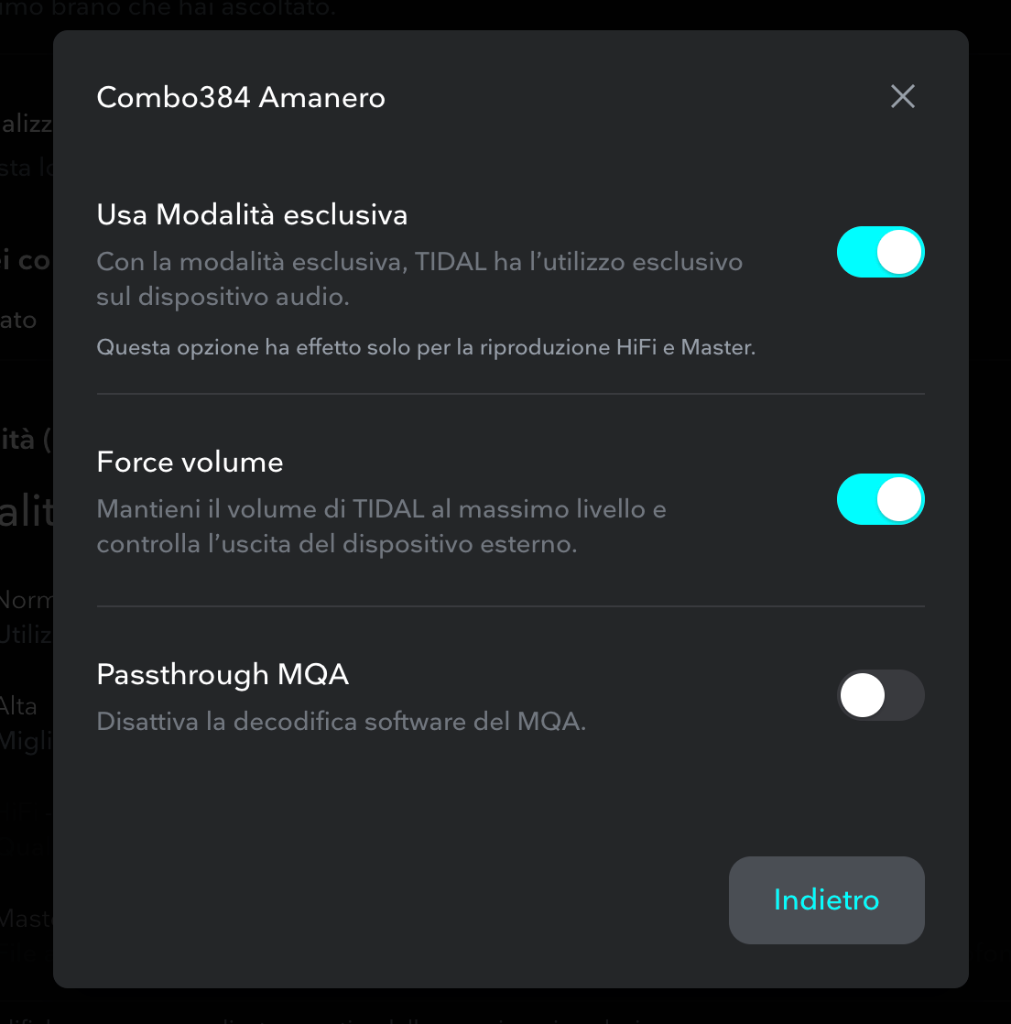The image size is (1011, 1024).
Task: Close the Combo384 Amanero dialog with the X icon
Action: (x=903, y=97)
